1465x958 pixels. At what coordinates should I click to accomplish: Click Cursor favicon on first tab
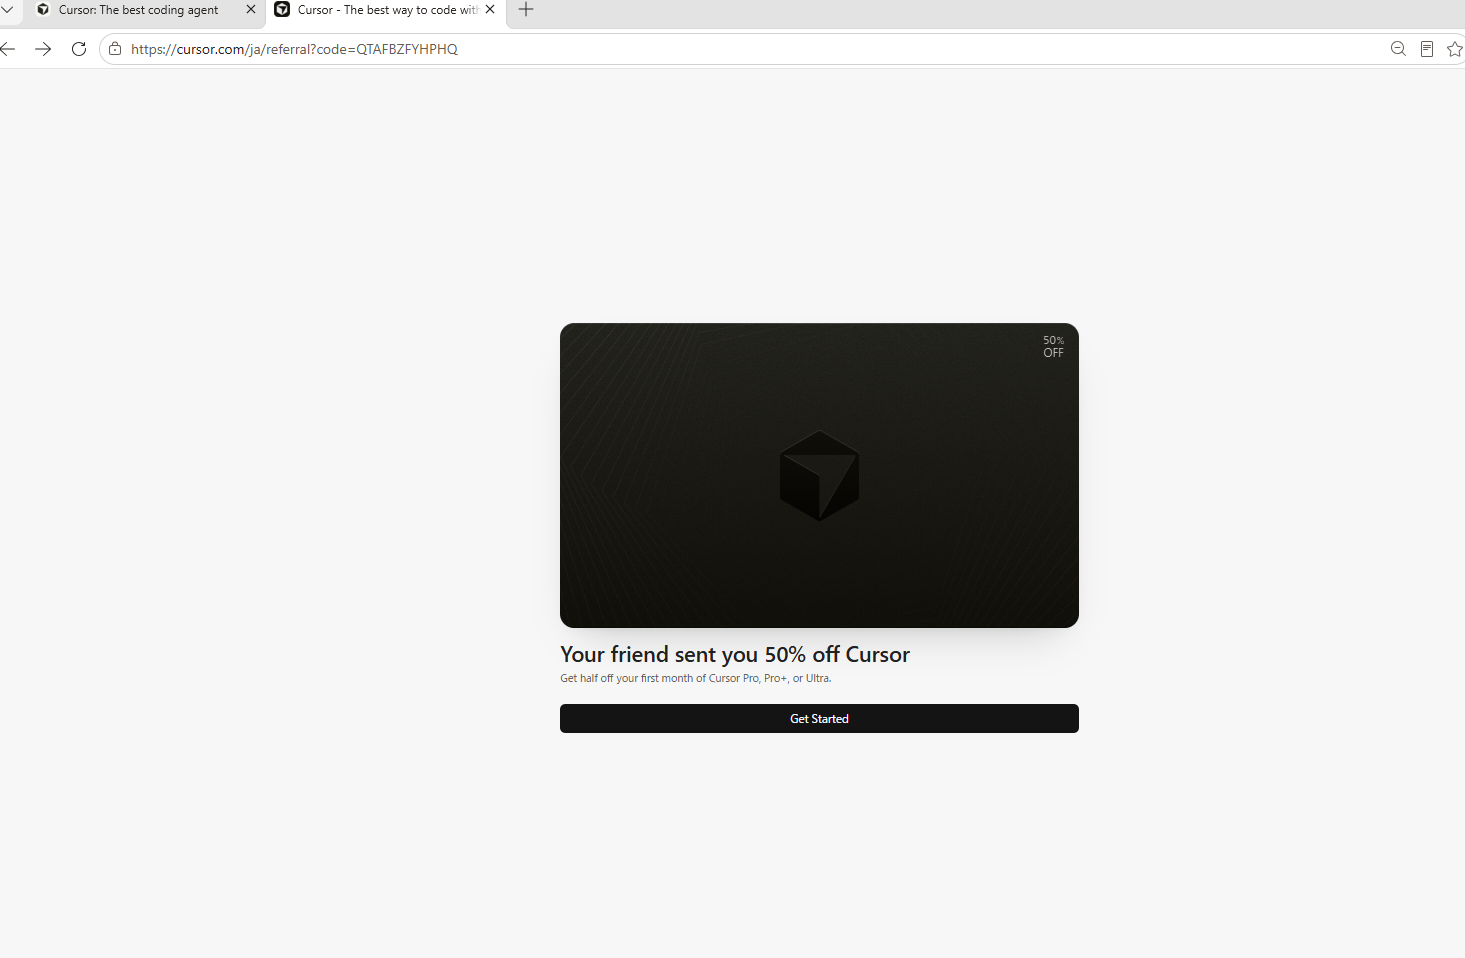pyautogui.click(x=43, y=9)
